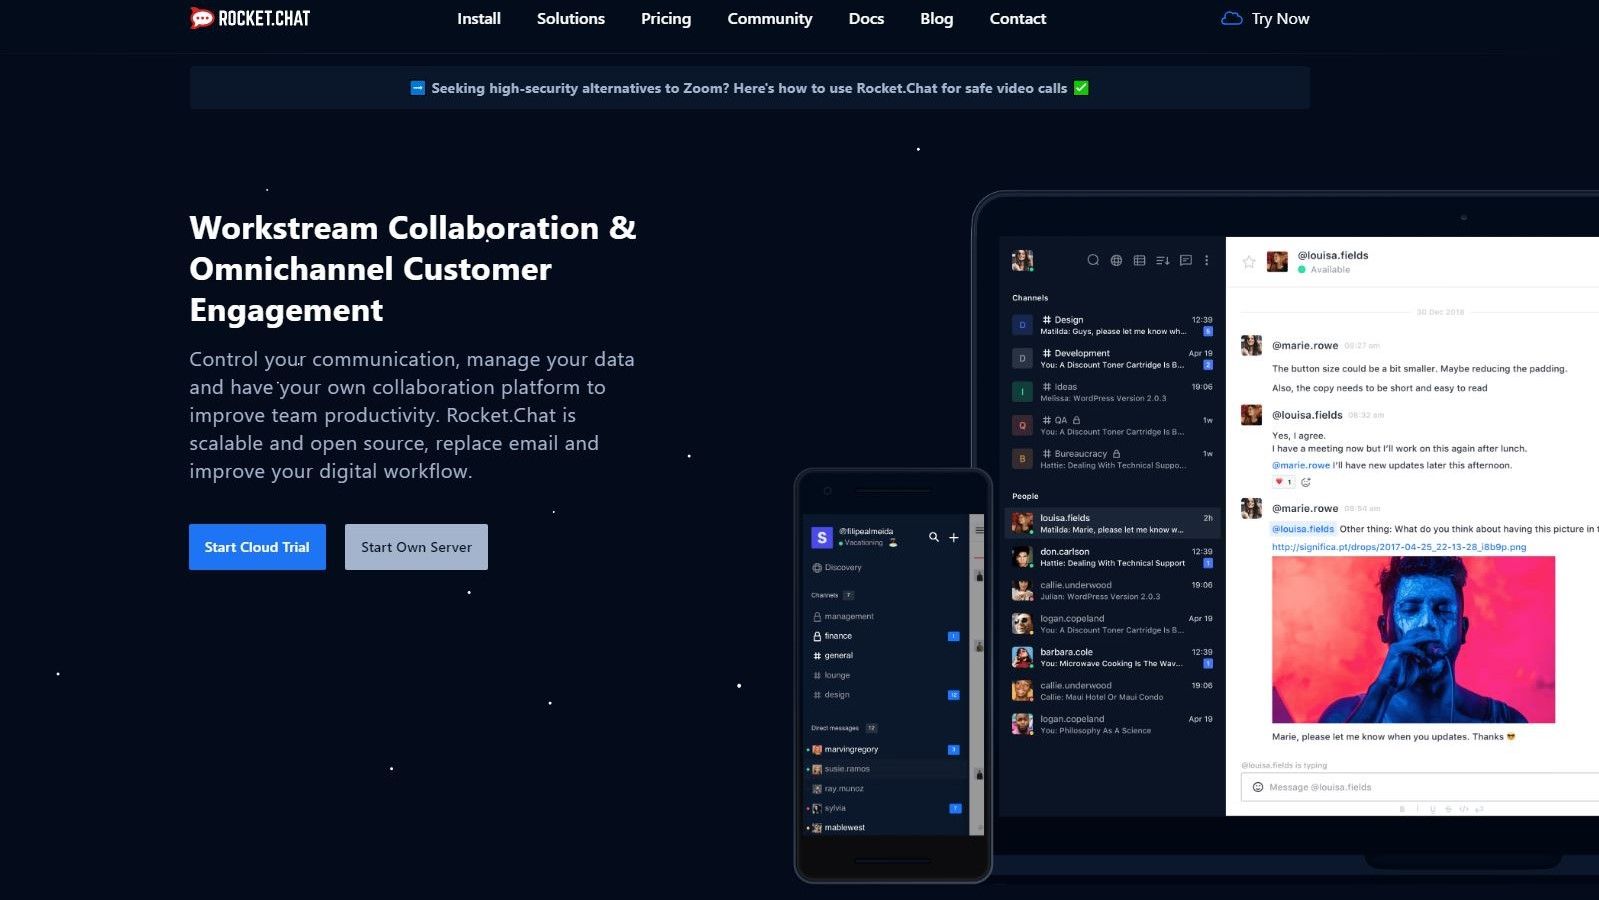Tap the finance channel on the phone
1599x900 pixels.
[x=886, y=636]
